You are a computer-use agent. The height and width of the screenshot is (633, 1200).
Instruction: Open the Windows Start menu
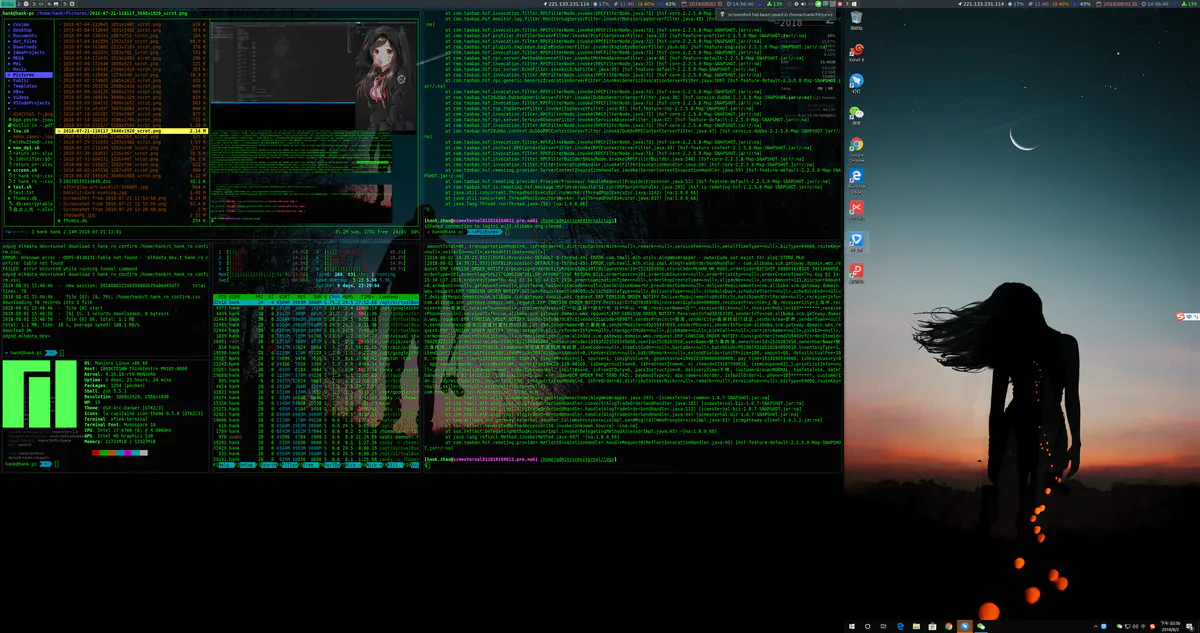tap(851, 626)
